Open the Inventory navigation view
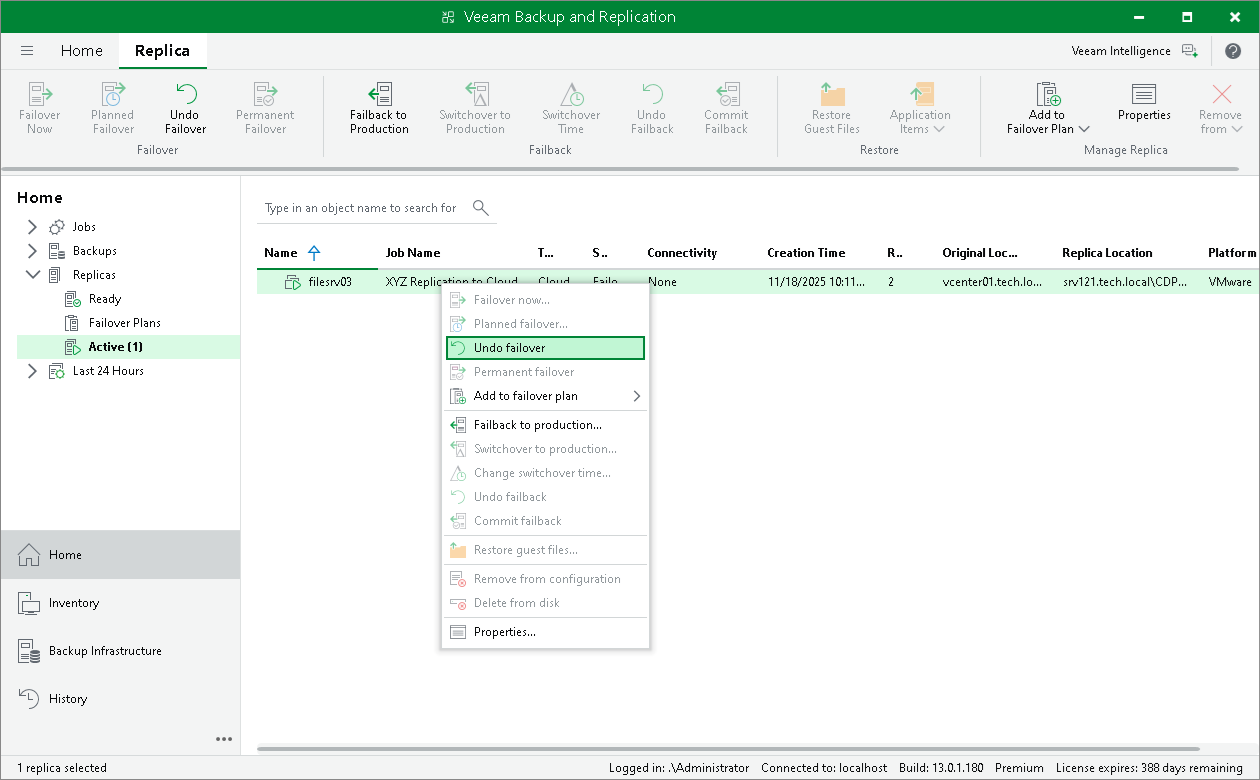The height and width of the screenshot is (780, 1260). [x=120, y=603]
